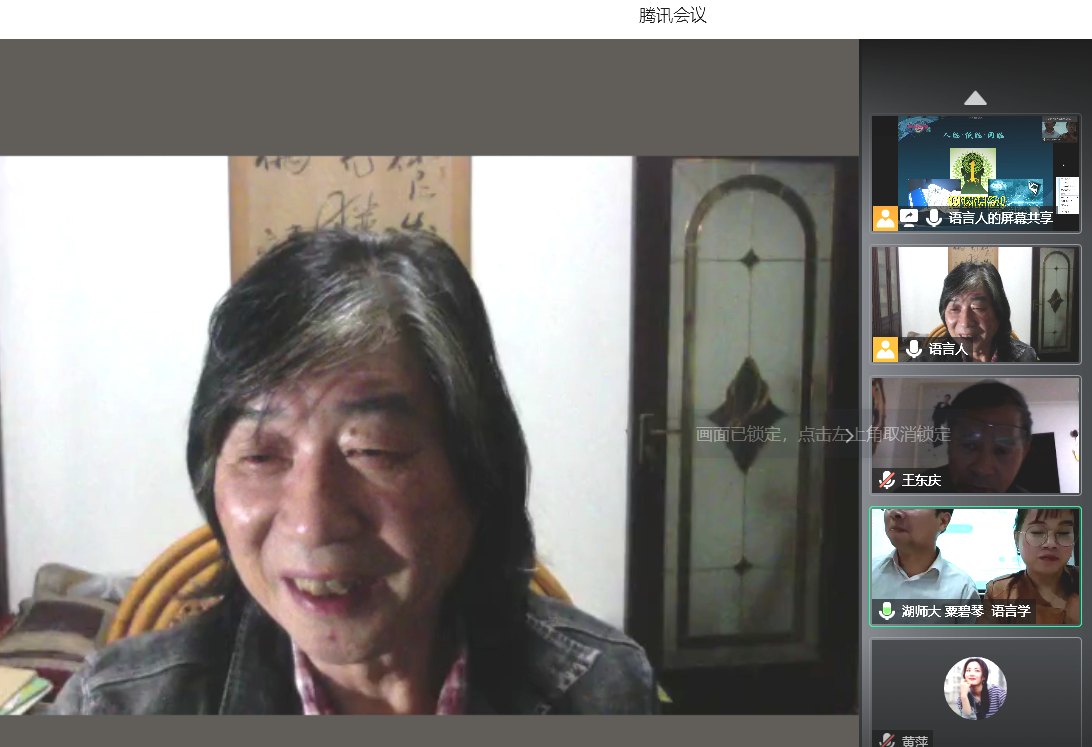Click the 王东庆 name label

921,480
